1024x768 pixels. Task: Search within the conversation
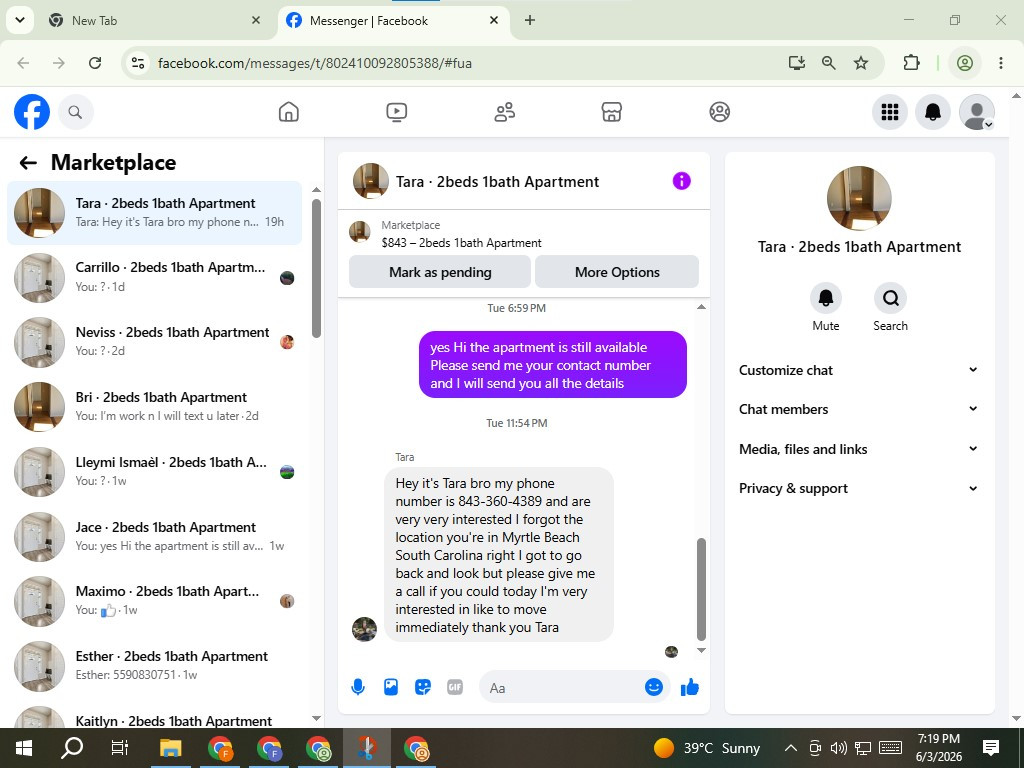(x=890, y=298)
